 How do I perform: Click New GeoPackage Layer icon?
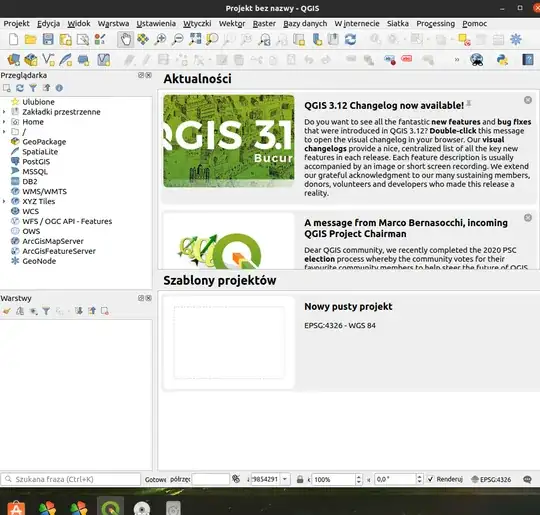(31, 60)
